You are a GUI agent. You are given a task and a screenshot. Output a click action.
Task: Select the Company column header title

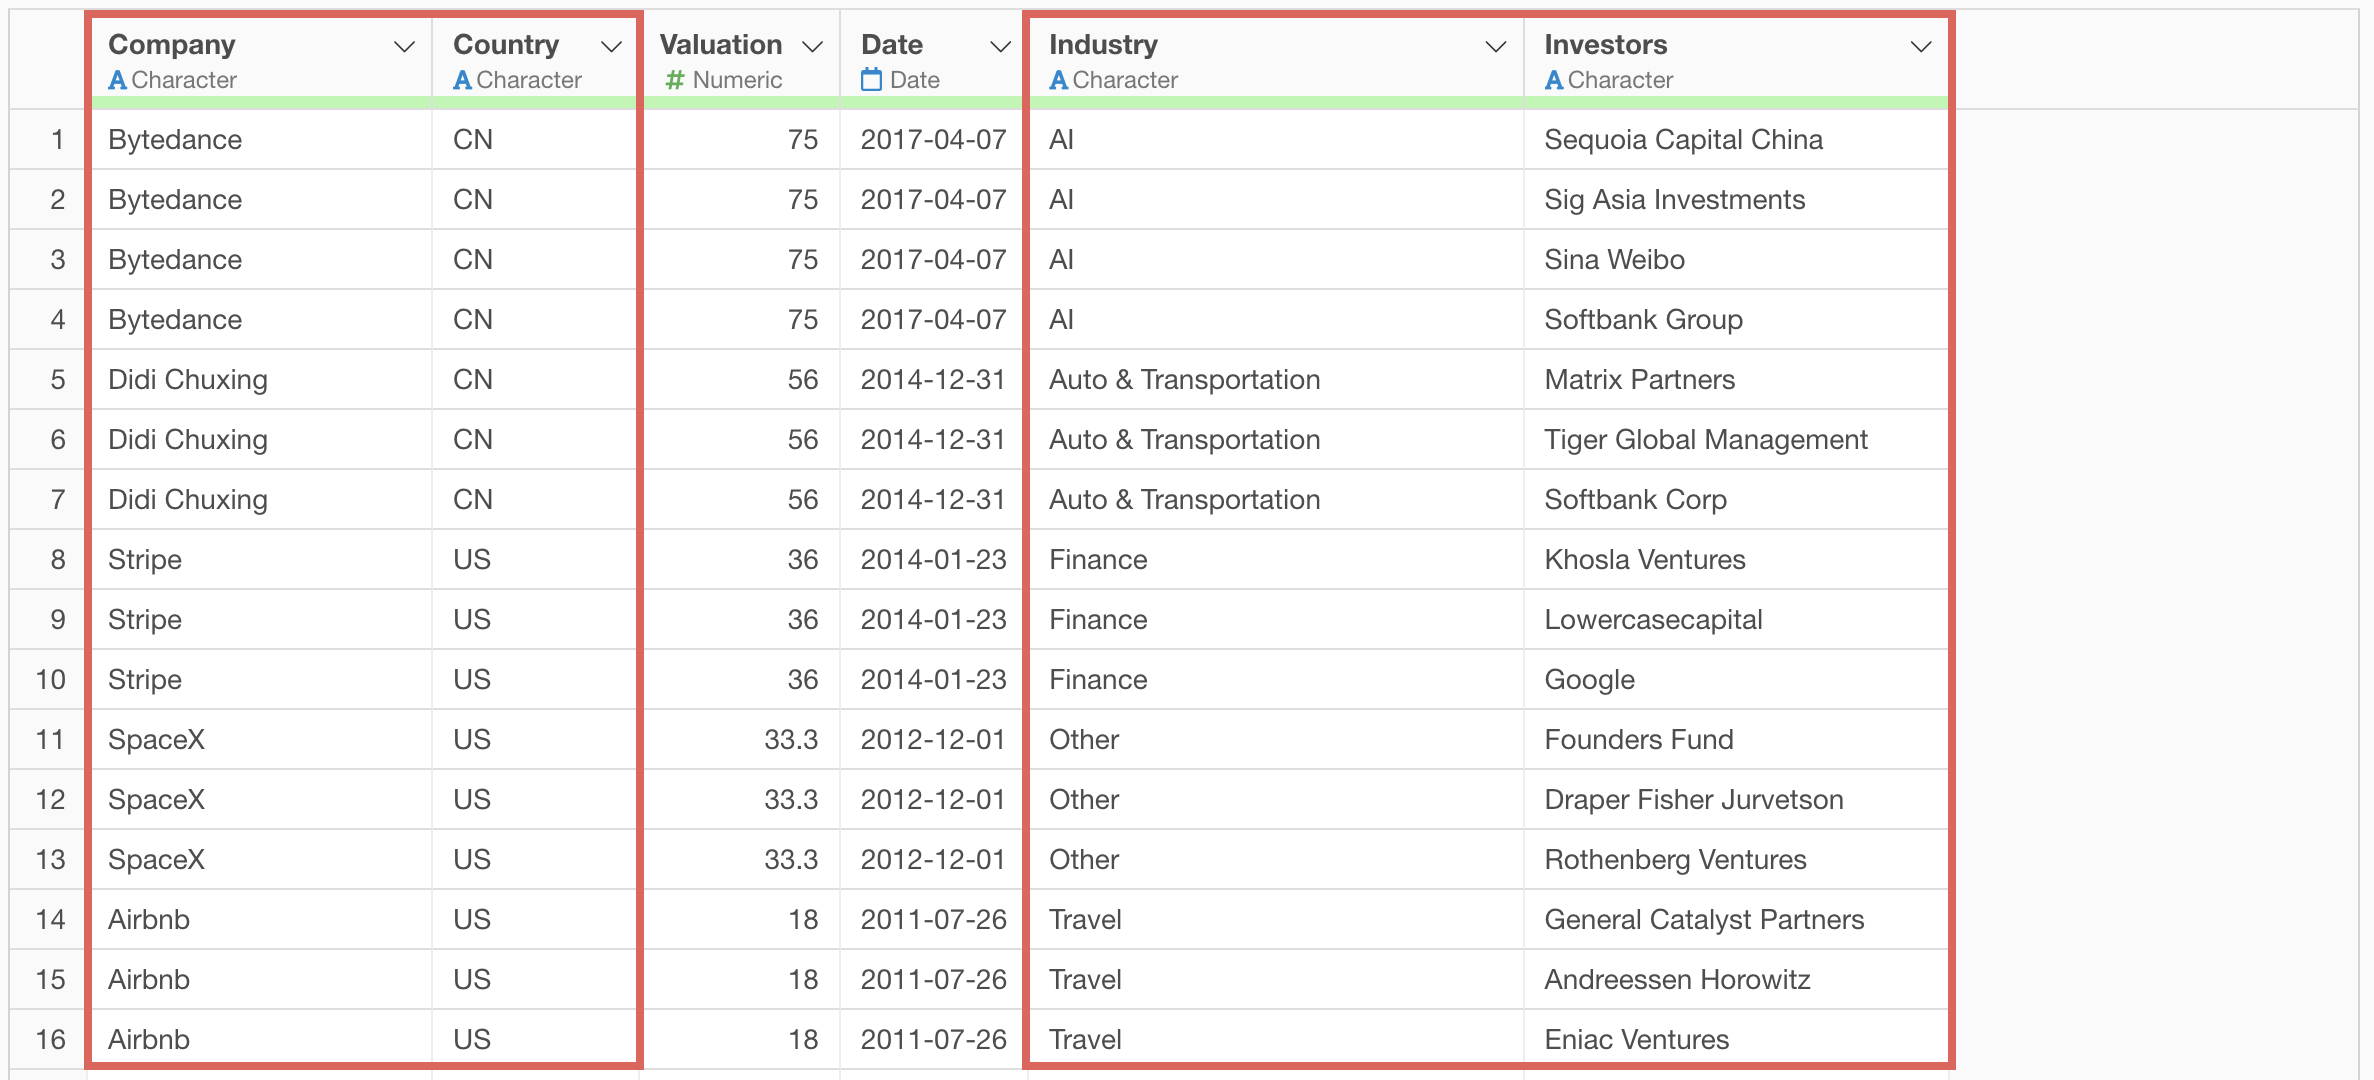pos(172,45)
